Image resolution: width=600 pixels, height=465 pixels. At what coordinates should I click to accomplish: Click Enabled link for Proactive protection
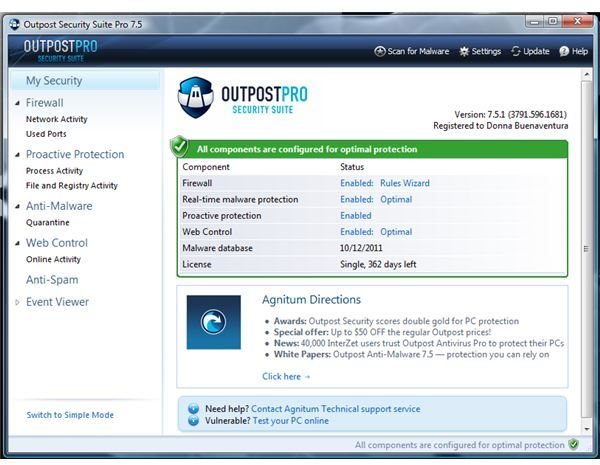click(355, 215)
